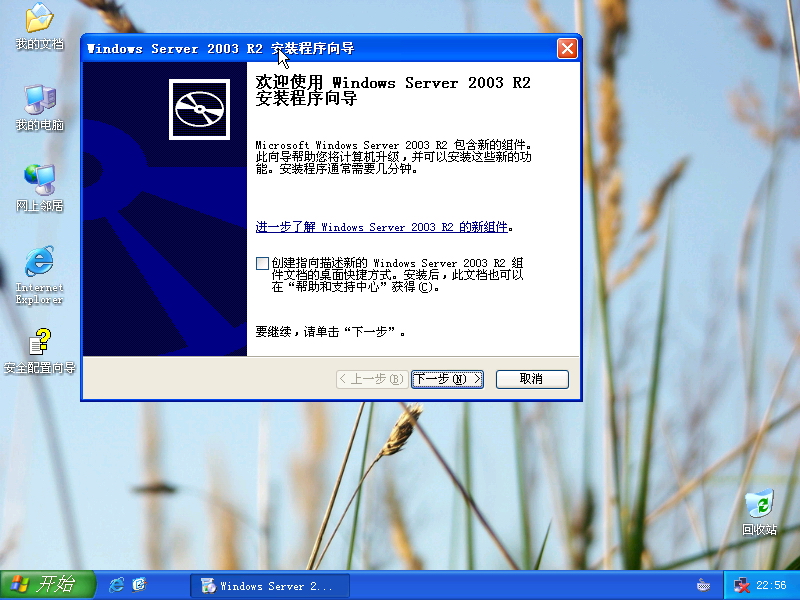Click the wizard title bar text

[x=220, y=49]
